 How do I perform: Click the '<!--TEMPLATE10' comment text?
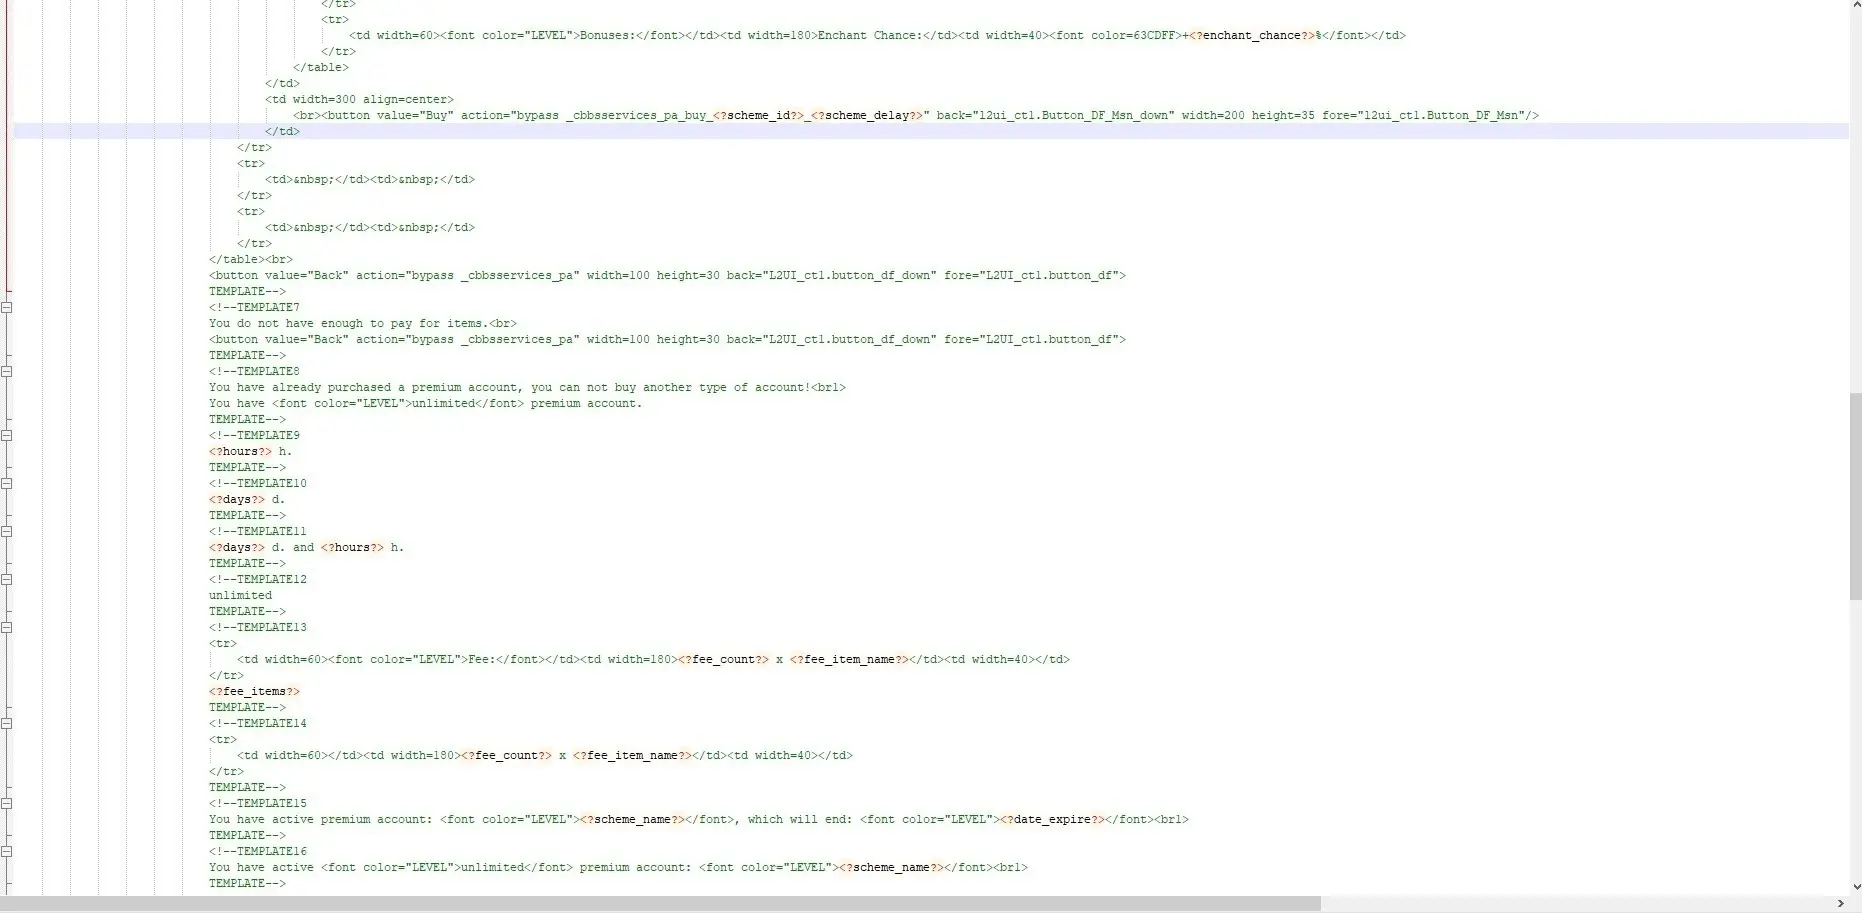(x=258, y=484)
